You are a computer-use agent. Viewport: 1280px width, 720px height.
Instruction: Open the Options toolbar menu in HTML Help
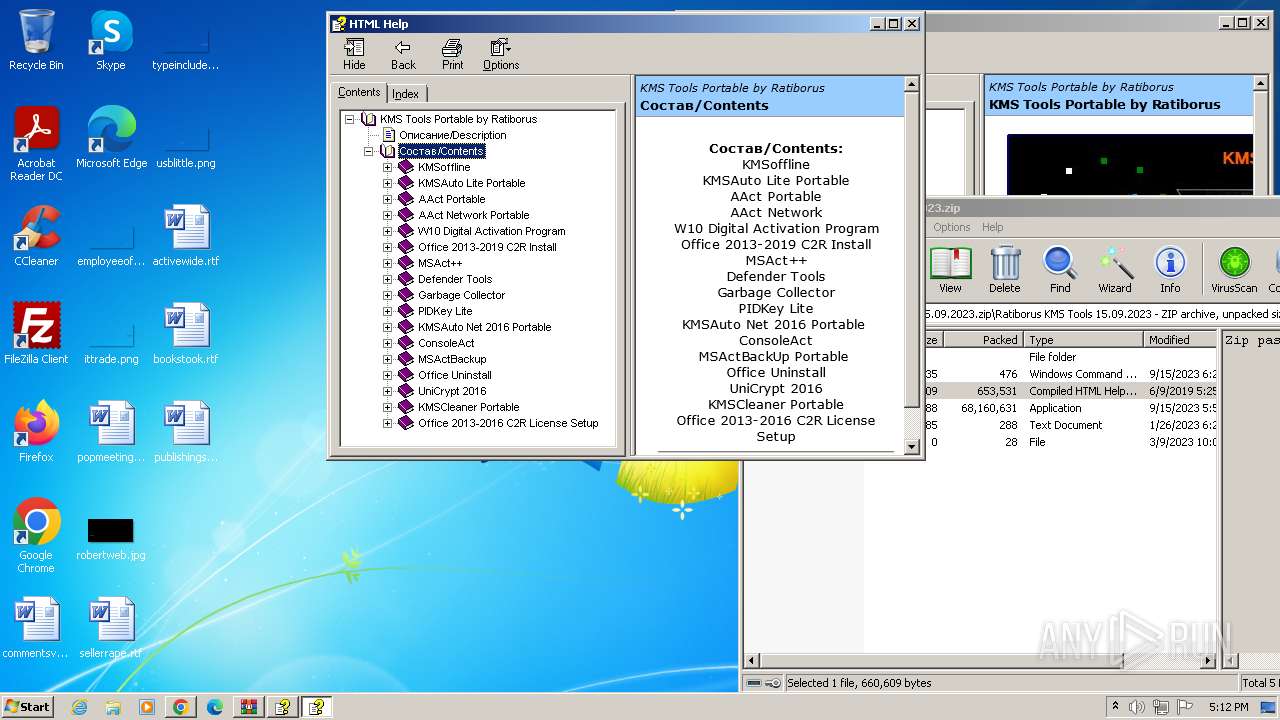[x=501, y=54]
